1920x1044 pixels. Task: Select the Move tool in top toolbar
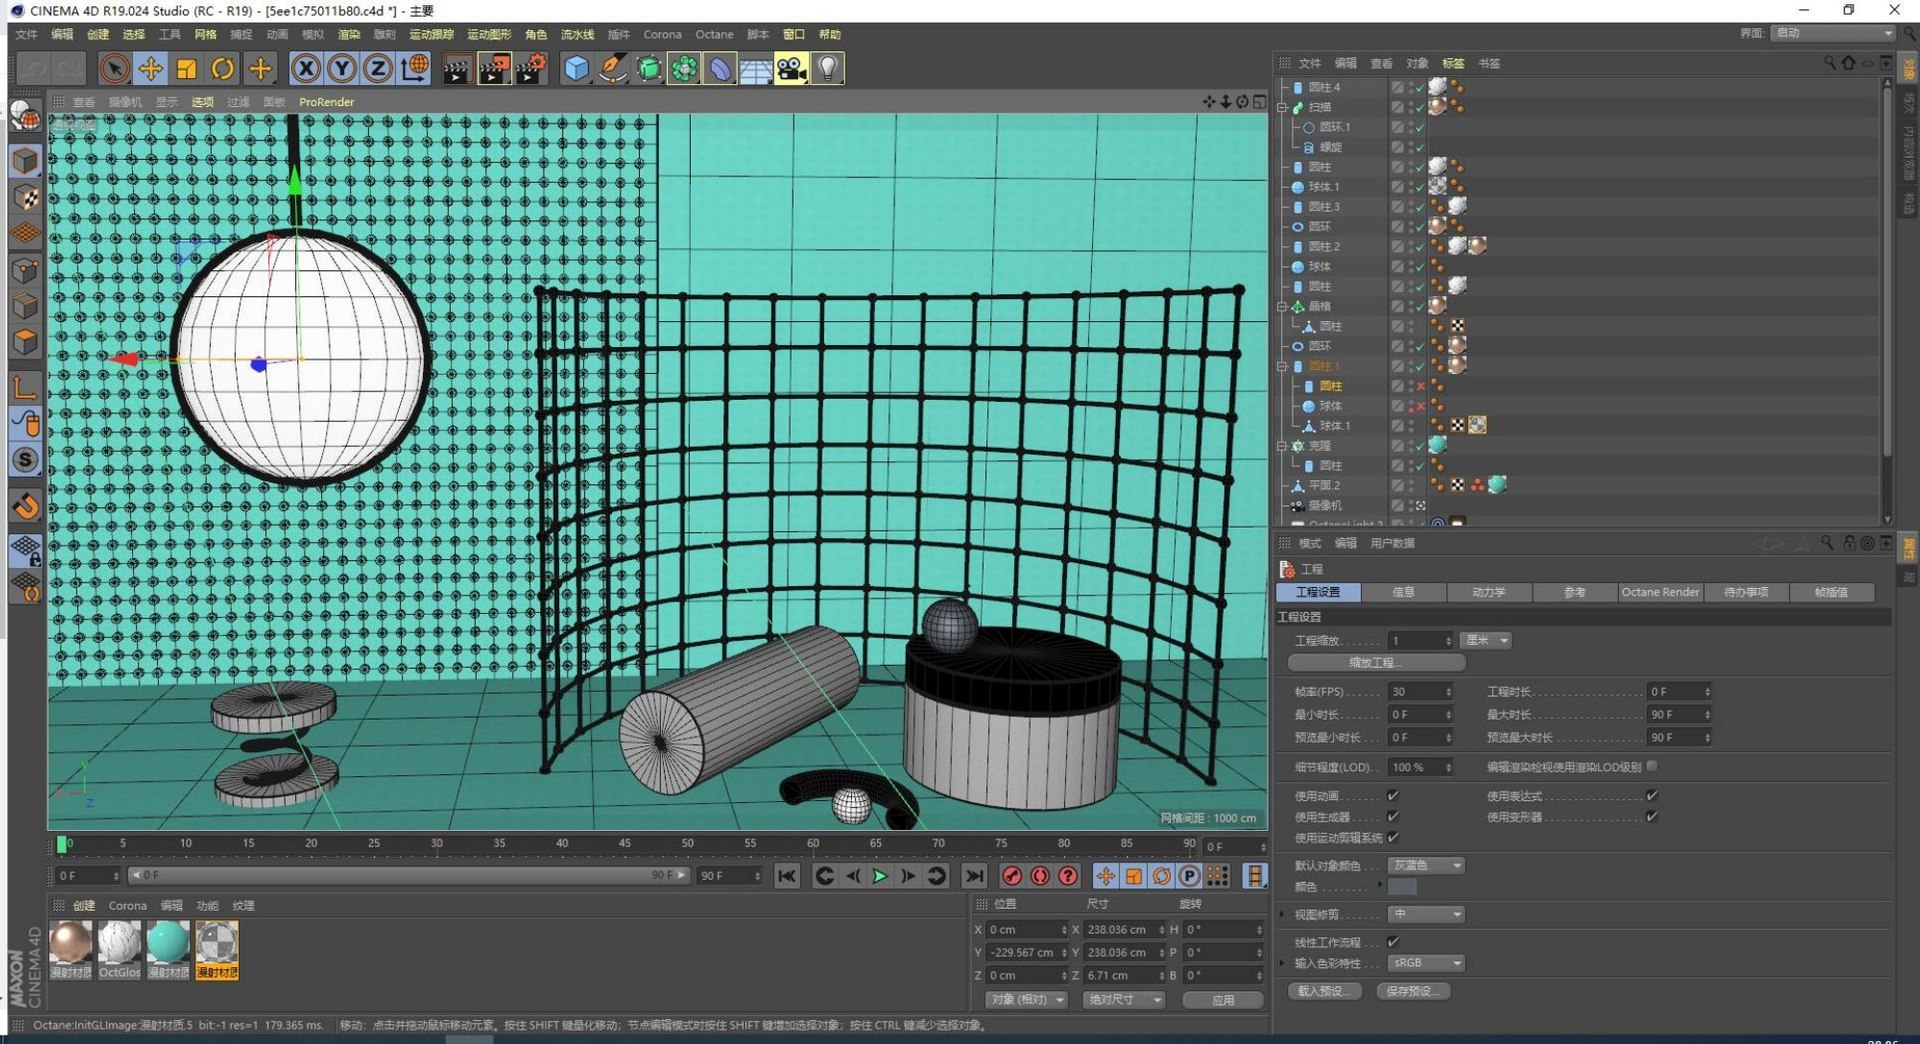(150, 69)
